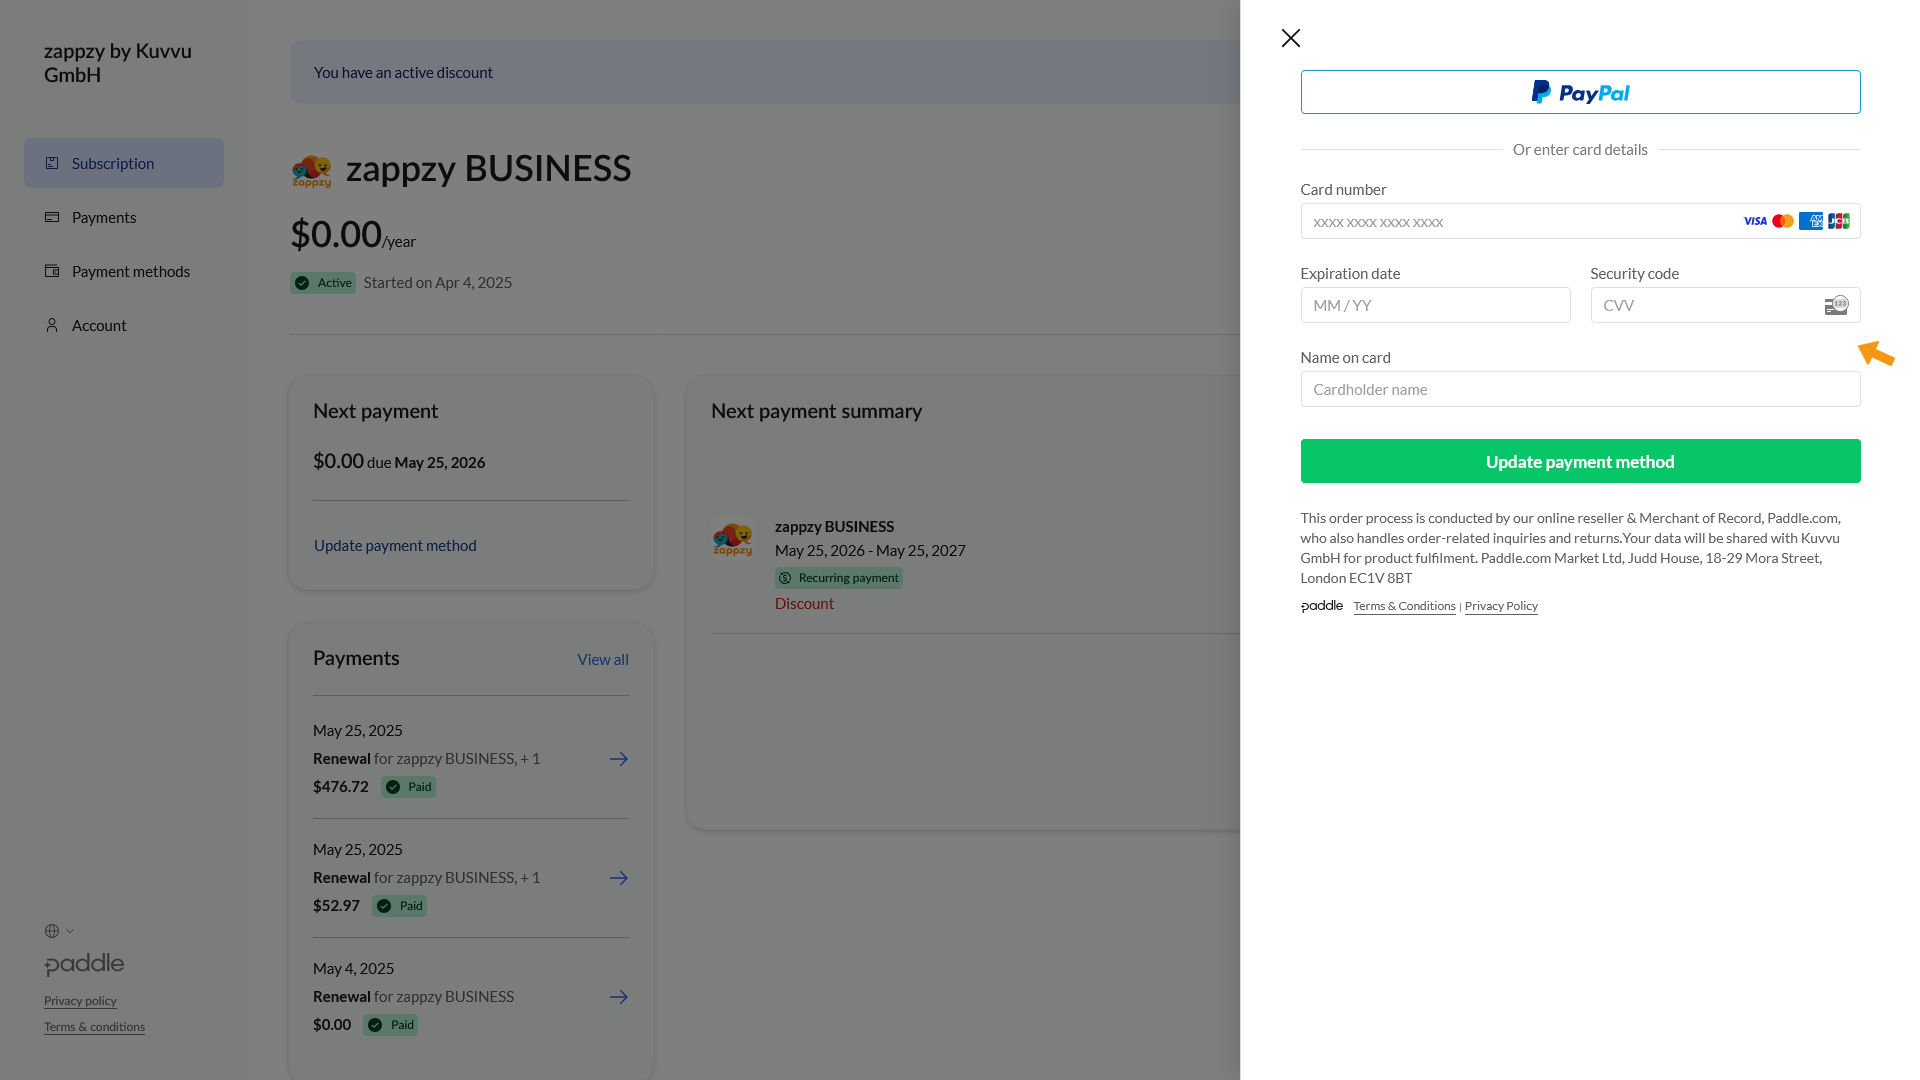The width and height of the screenshot is (1920, 1080).
Task: Click View all in the Payments card
Action: 602,660
